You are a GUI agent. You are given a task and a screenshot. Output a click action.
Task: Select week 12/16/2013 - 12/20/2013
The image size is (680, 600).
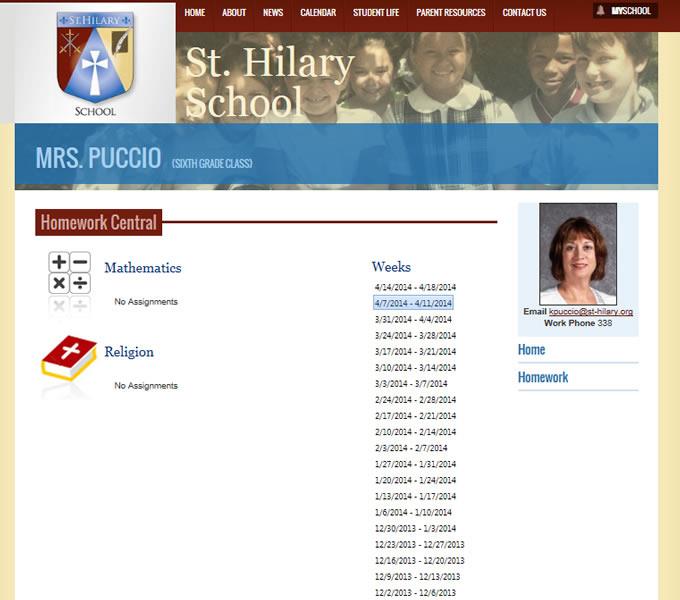tap(419, 560)
